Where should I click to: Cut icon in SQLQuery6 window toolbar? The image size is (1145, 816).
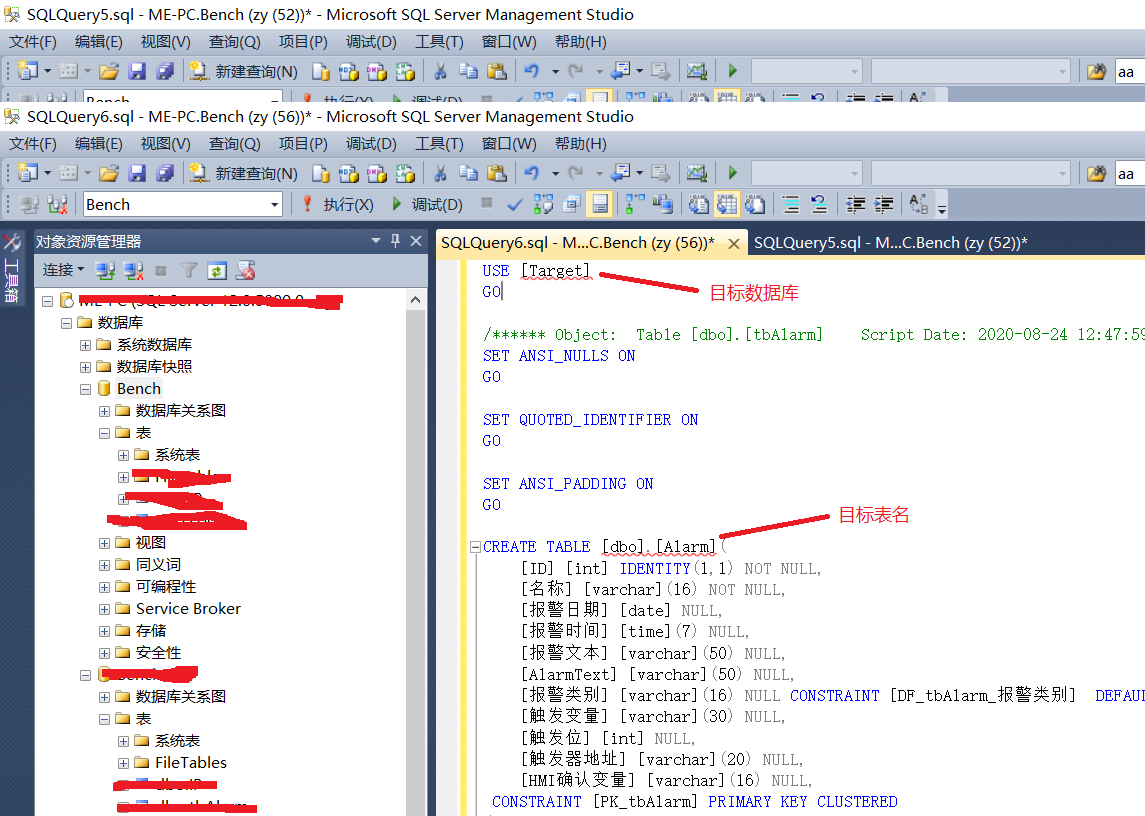point(440,173)
